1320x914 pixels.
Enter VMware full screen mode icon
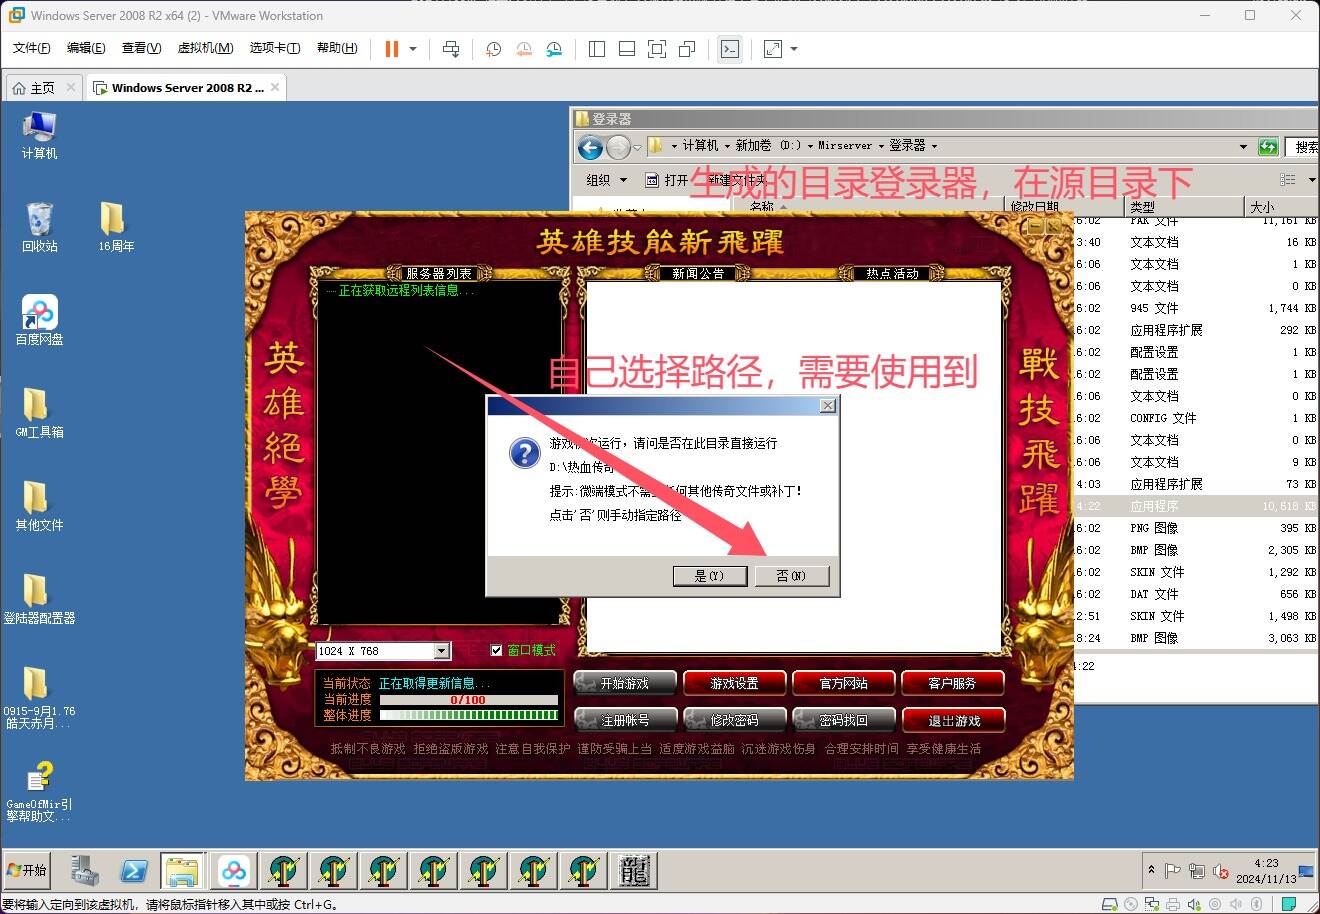coord(657,49)
